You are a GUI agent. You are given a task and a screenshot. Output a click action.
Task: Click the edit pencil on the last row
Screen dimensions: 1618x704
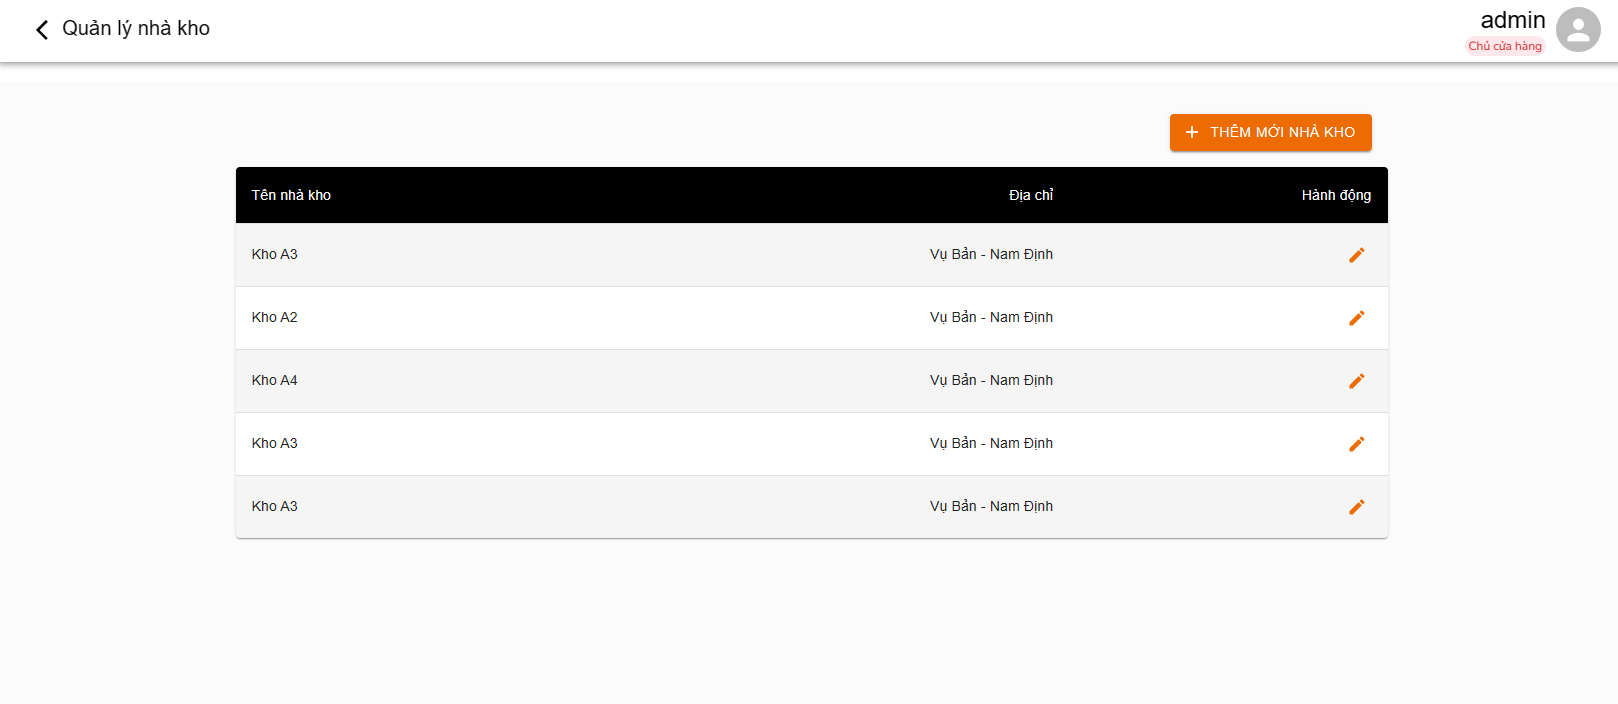point(1357,506)
